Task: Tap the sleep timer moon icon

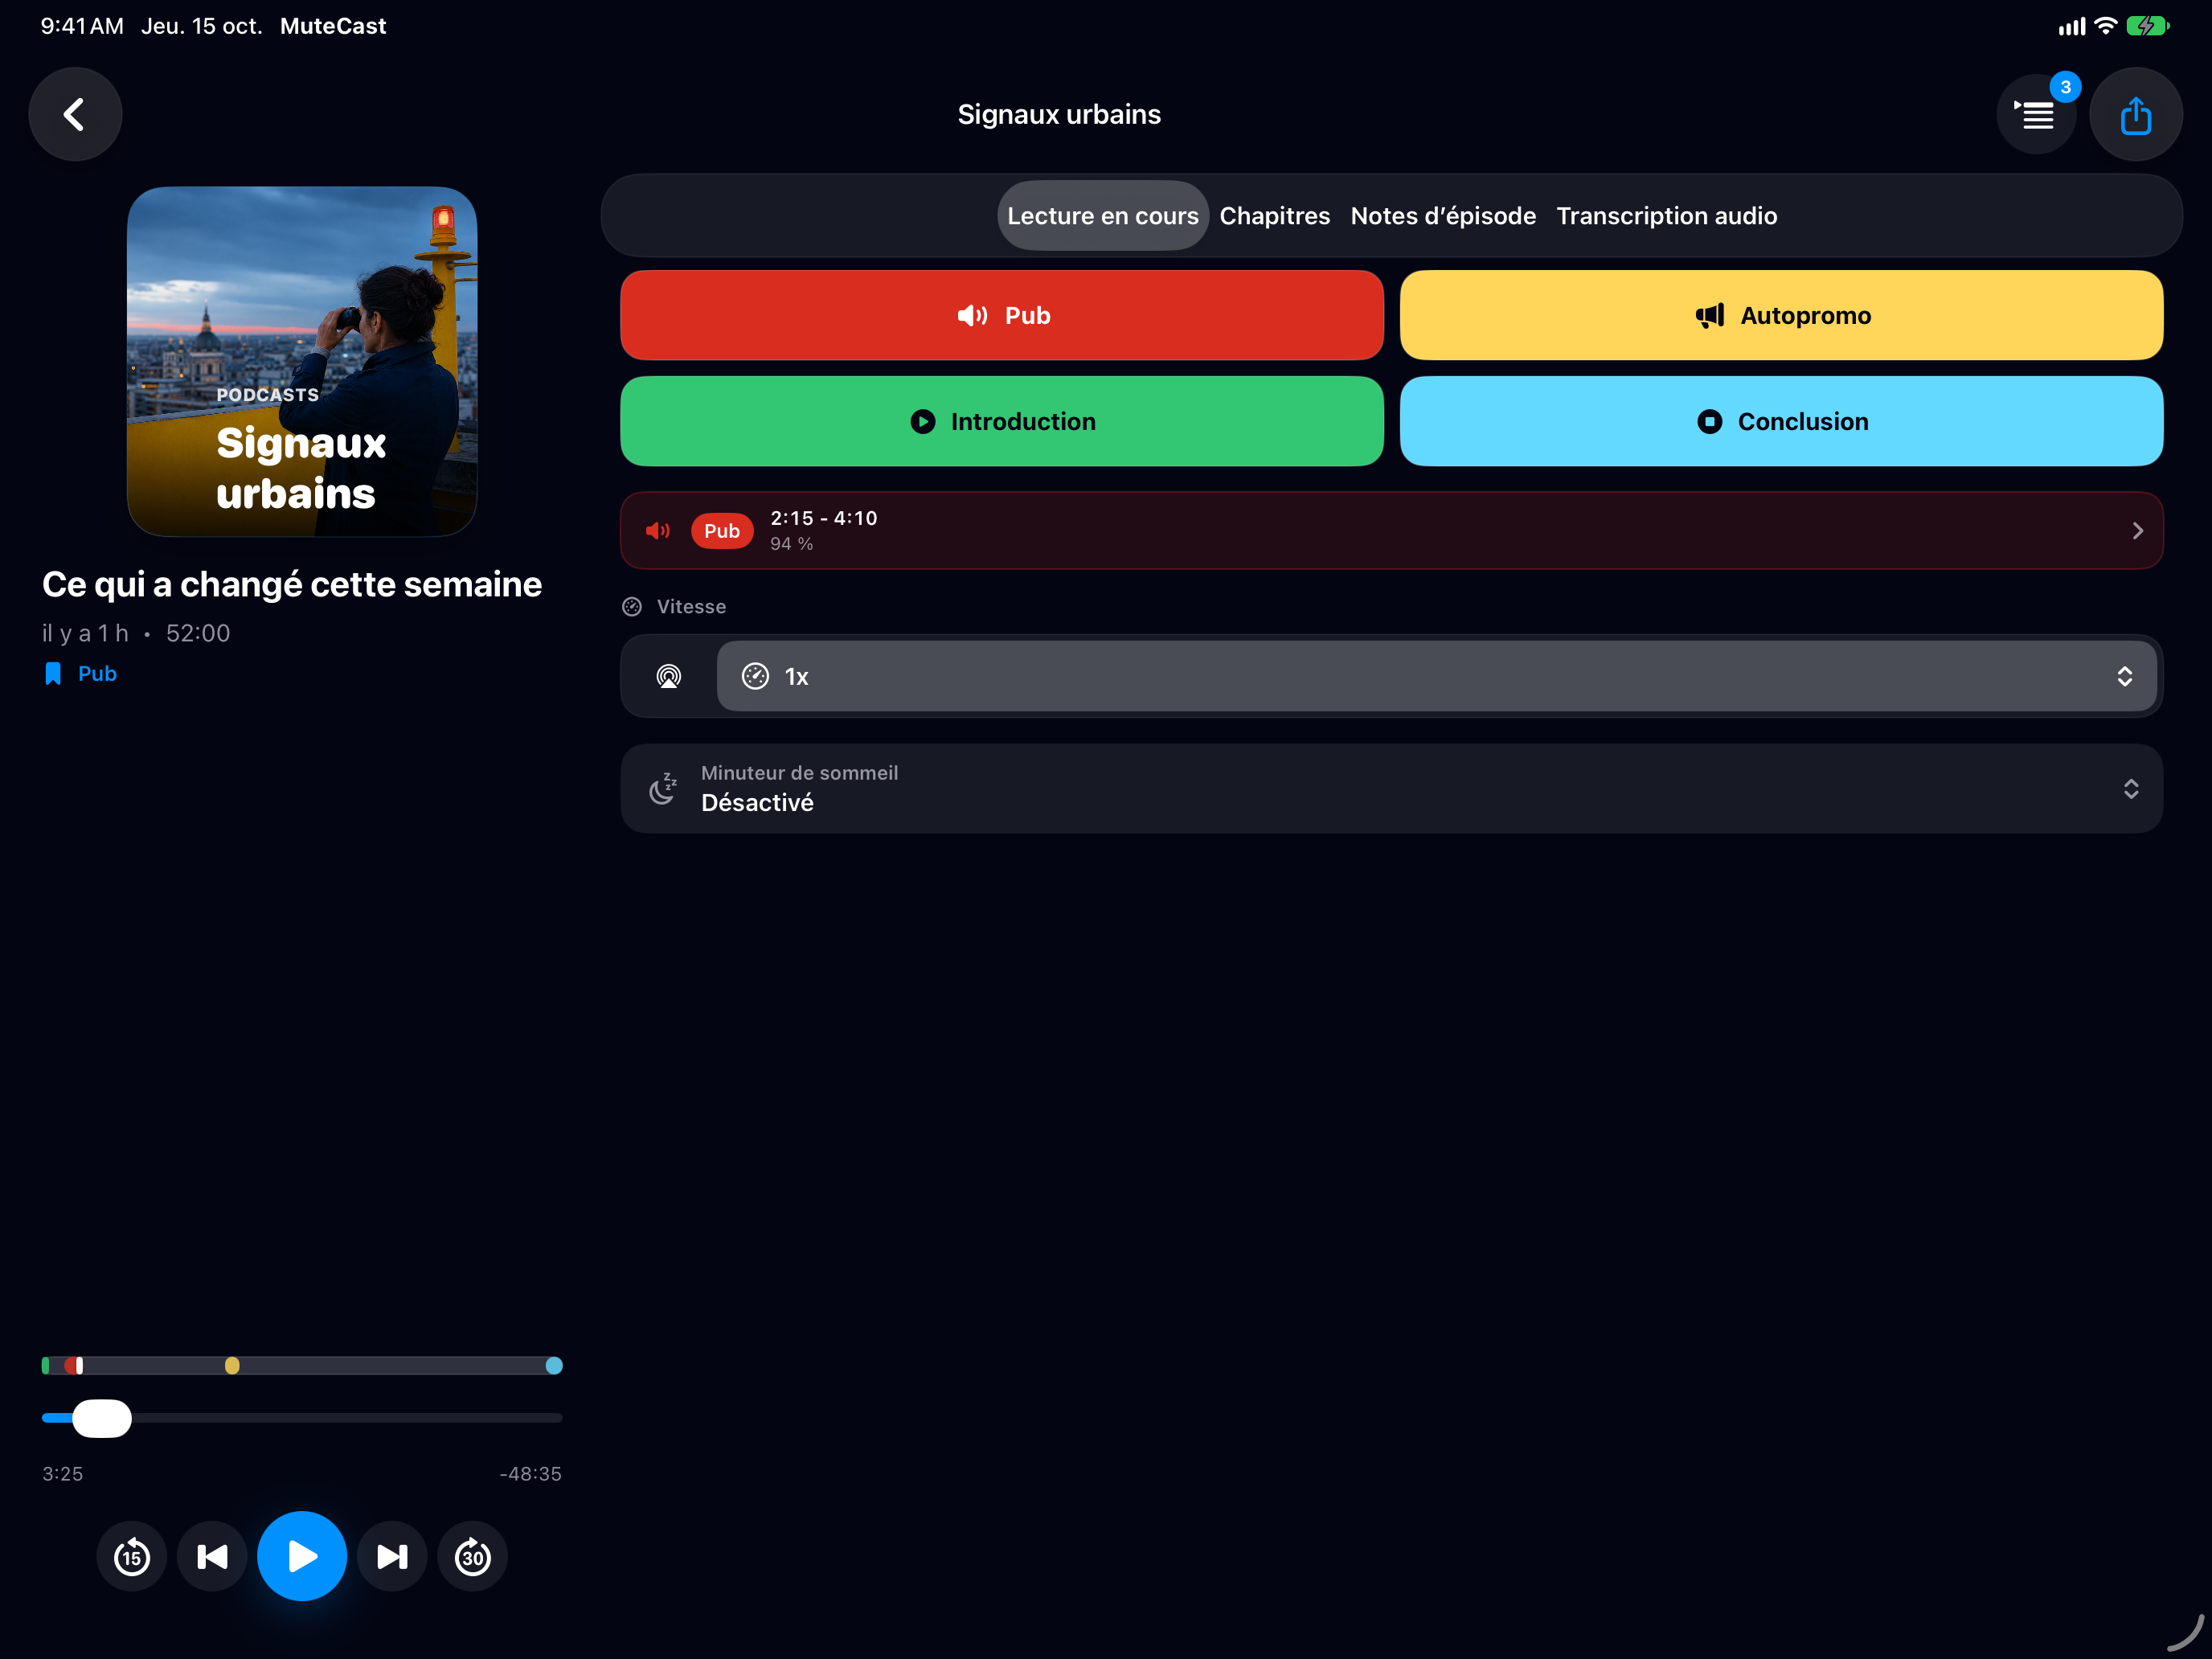Action: pos(663,788)
